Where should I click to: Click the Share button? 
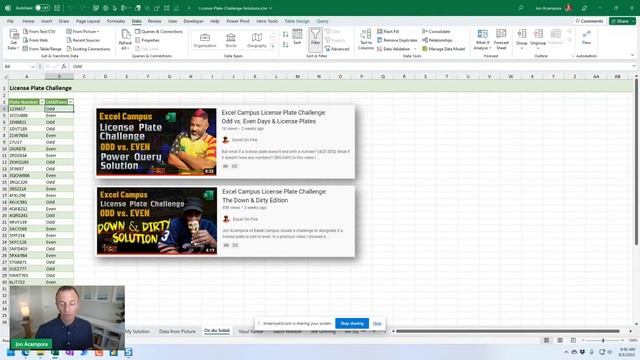[x=622, y=21]
